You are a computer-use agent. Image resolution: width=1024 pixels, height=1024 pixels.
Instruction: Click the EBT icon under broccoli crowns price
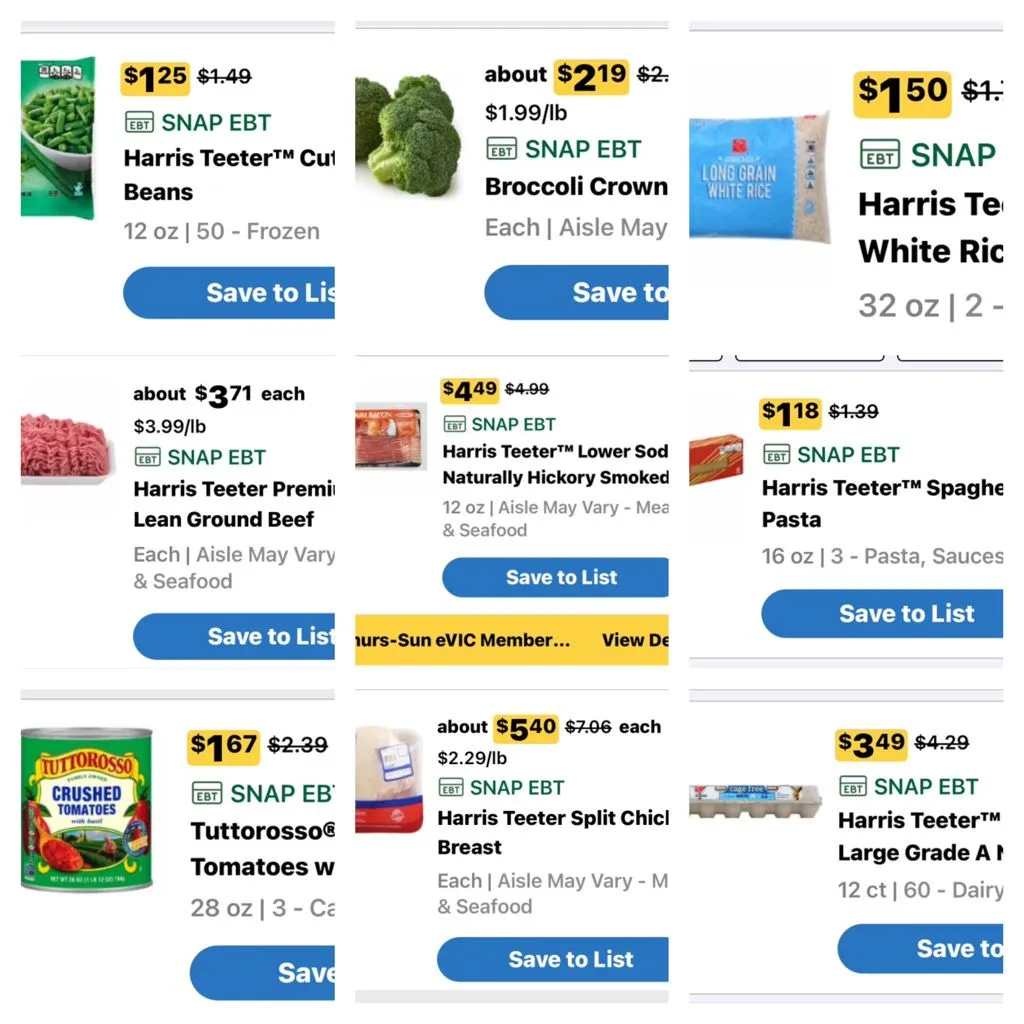501,149
